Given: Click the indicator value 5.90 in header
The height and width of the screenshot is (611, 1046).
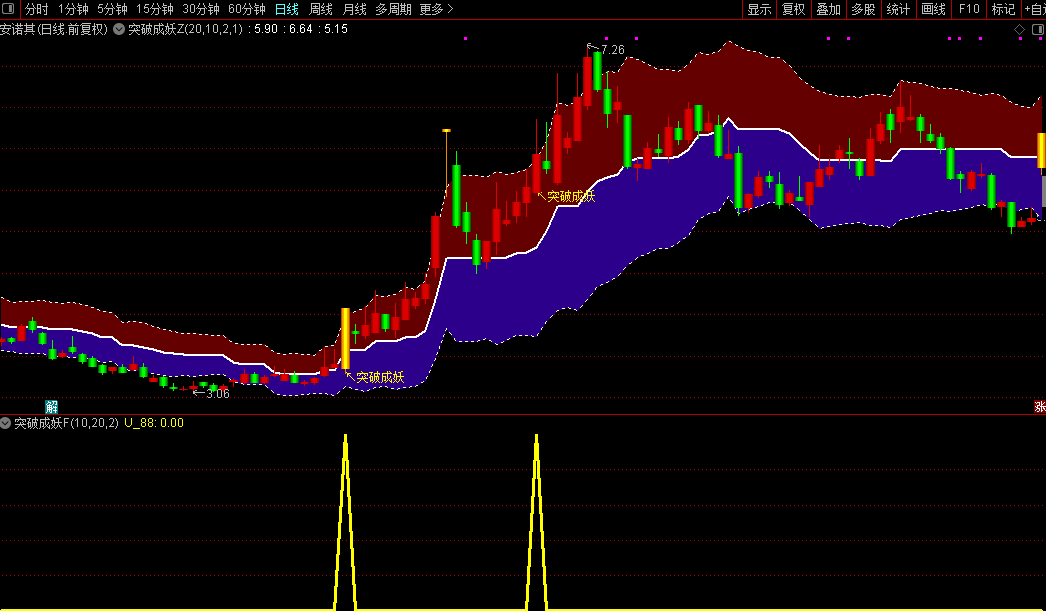Looking at the screenshot, I should coord(267,29).
